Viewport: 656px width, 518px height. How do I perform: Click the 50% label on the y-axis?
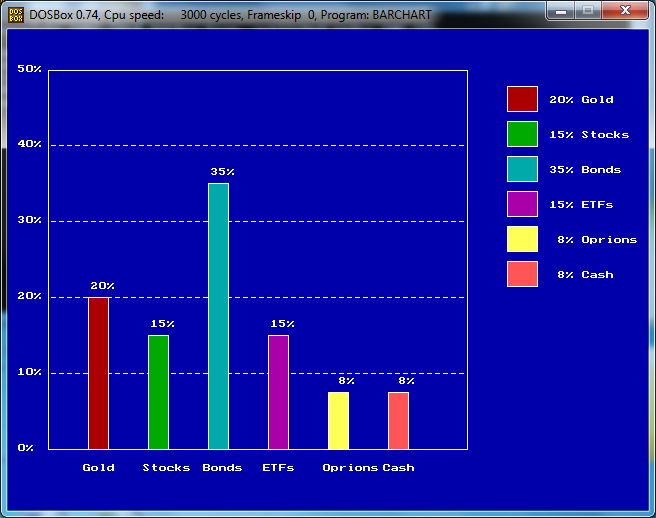click(x=30, y=69)
